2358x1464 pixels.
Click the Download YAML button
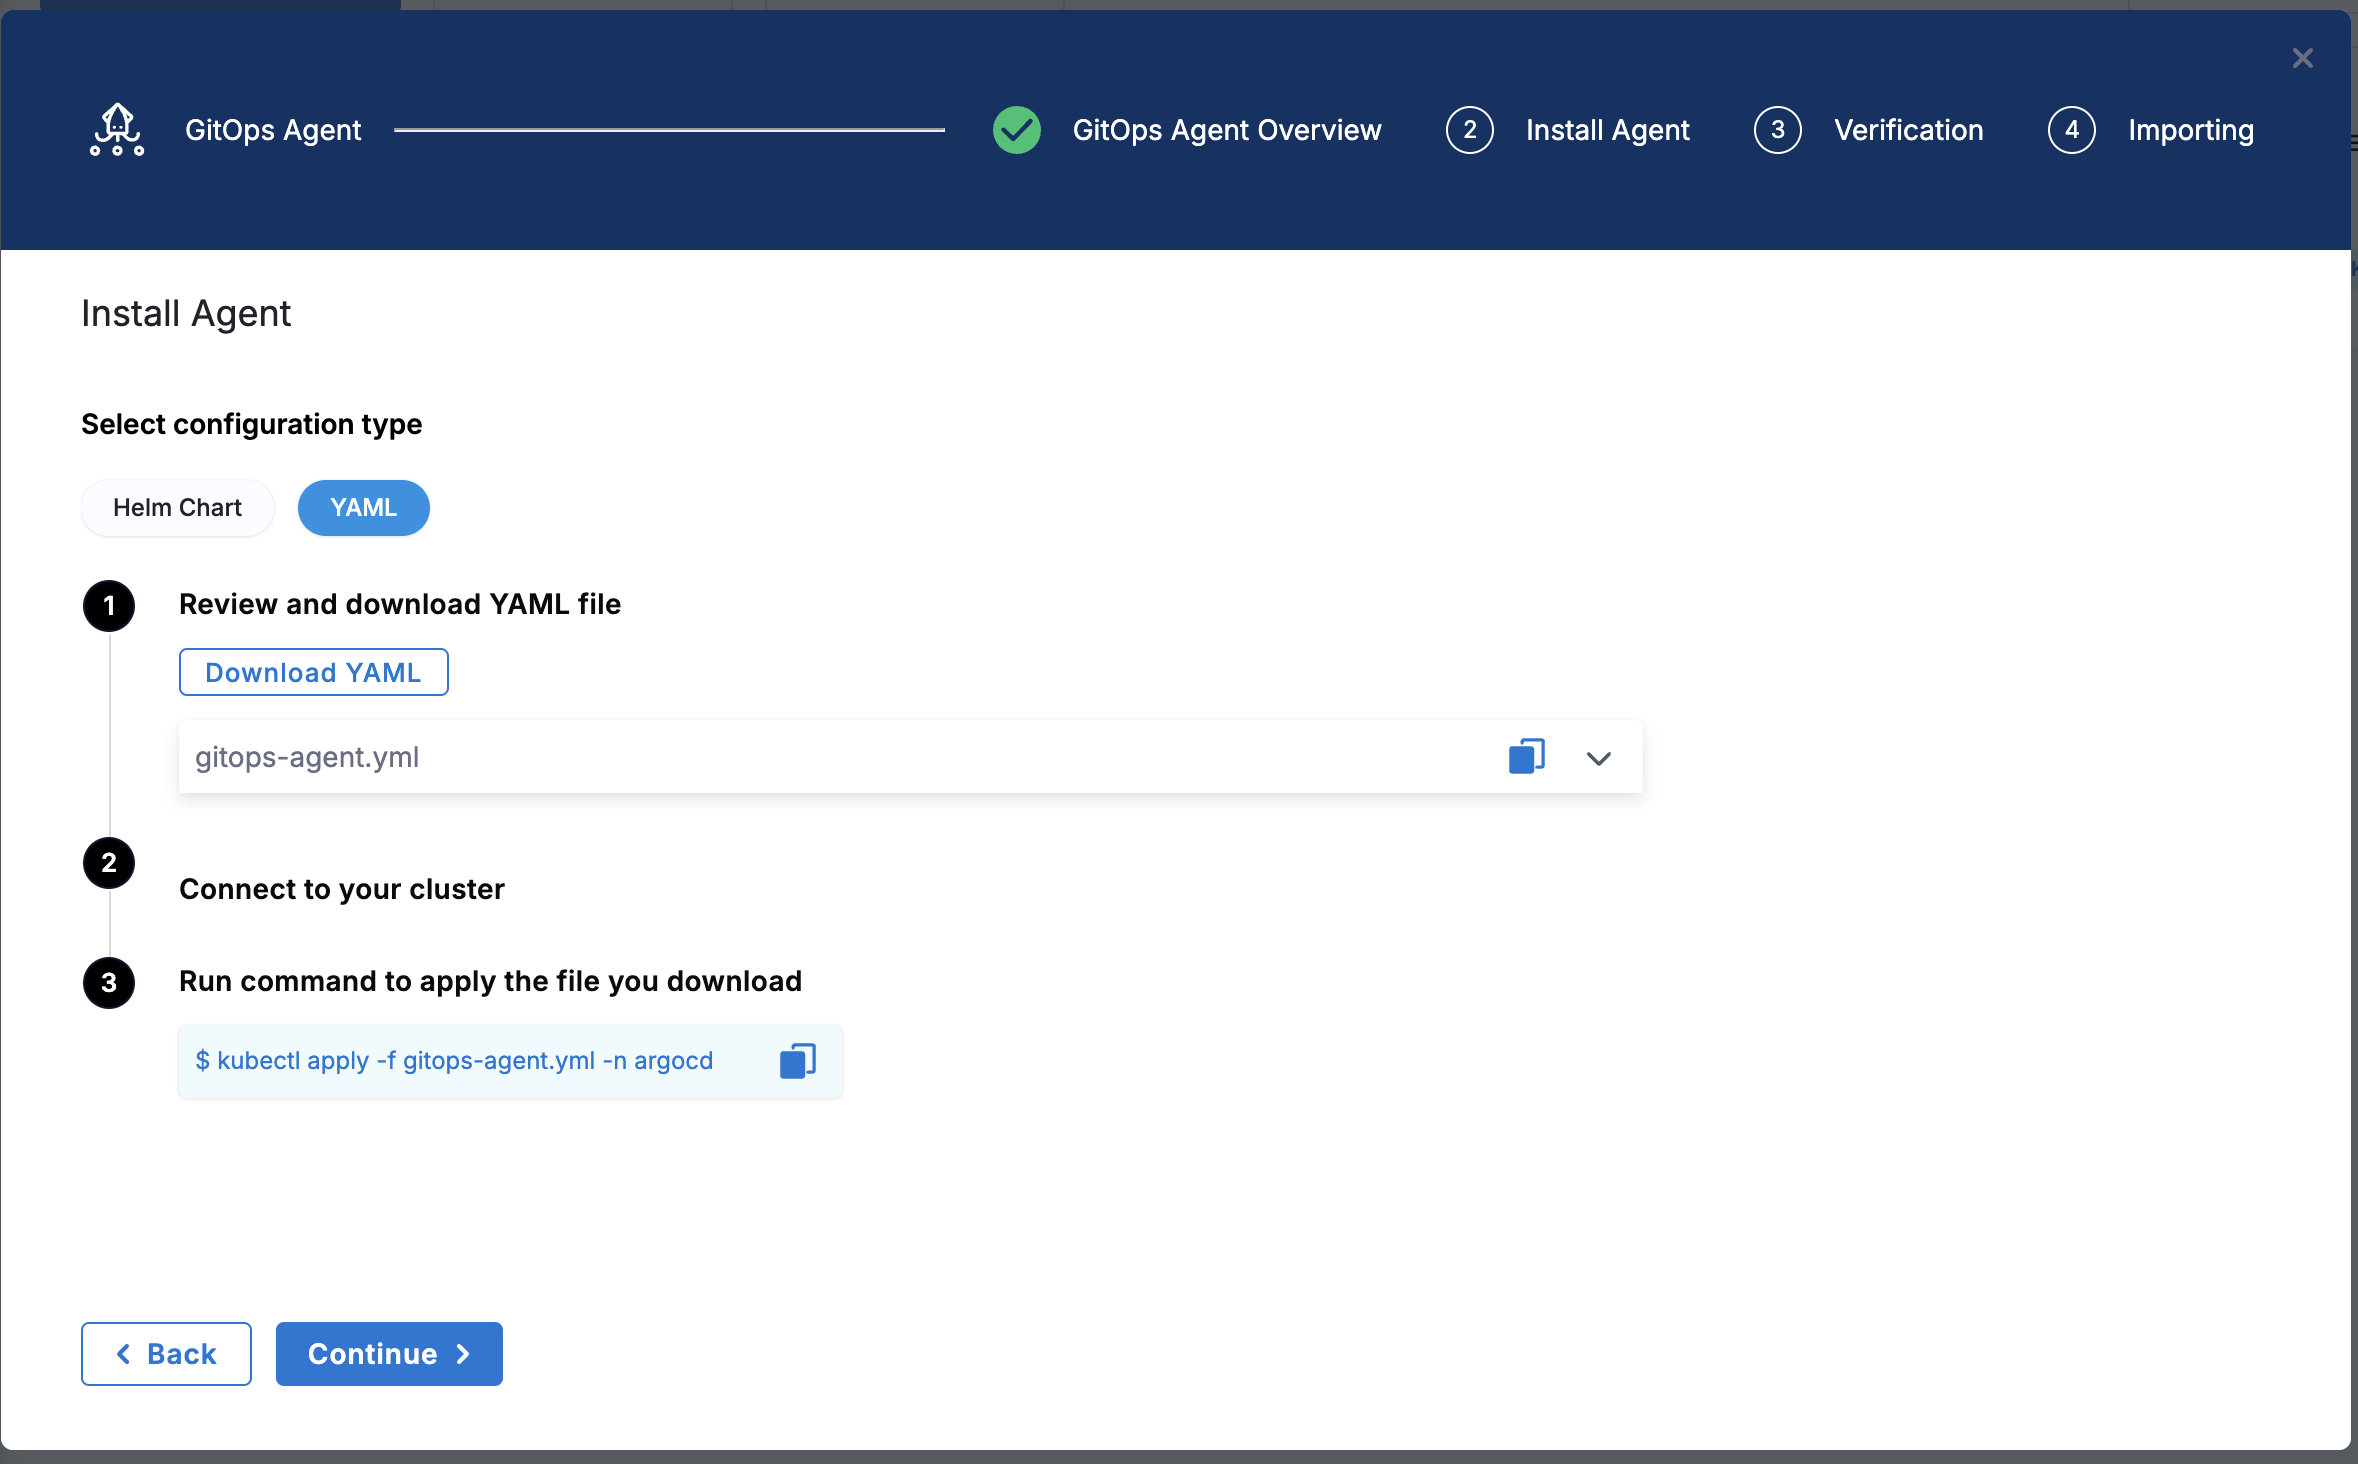pos(313,672)
